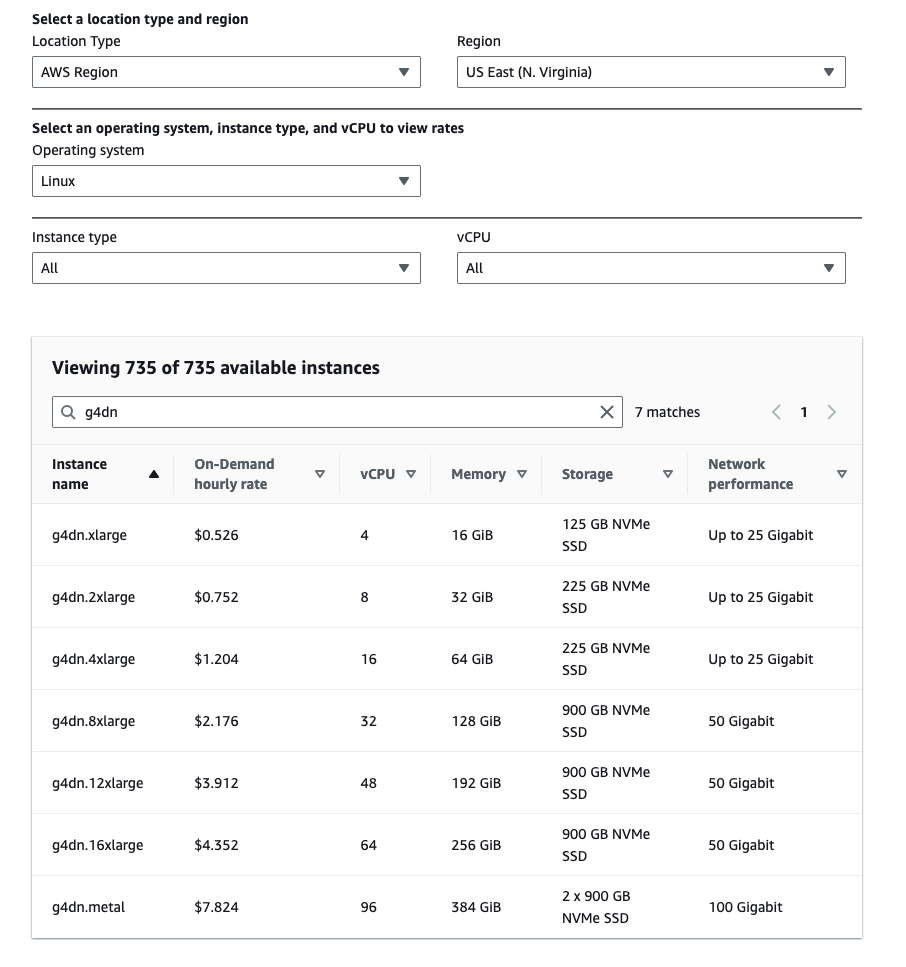Viewport: 906px width, 967px height.
Task: Go to previous page arrow
Action: [776, 412]
